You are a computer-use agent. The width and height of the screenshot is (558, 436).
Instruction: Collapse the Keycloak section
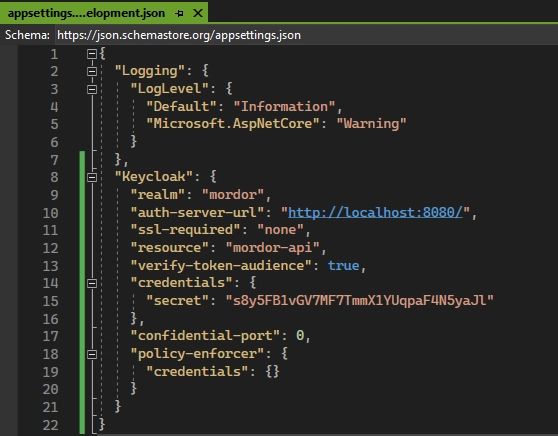click(92, 177)
